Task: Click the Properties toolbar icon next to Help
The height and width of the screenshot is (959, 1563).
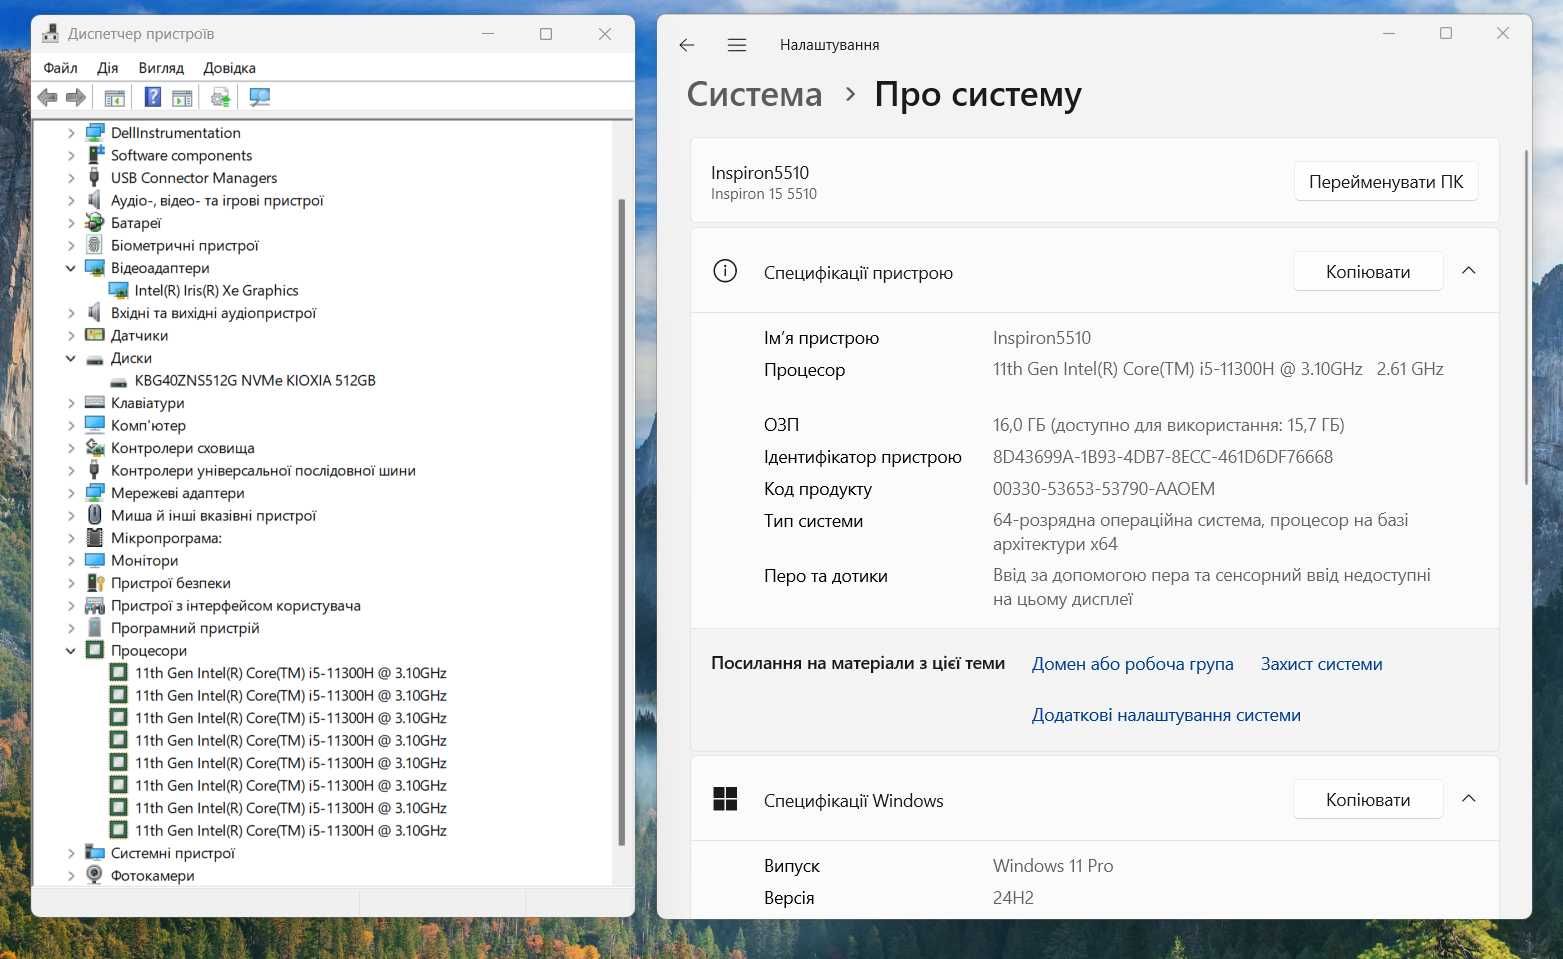Action: click(182, 97)
